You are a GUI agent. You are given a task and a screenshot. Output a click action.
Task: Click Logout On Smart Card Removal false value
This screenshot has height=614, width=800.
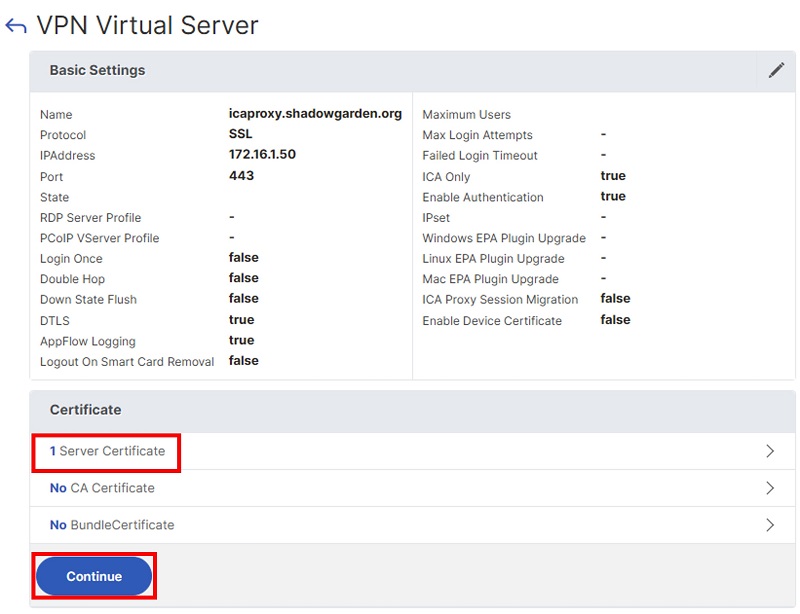243,360
